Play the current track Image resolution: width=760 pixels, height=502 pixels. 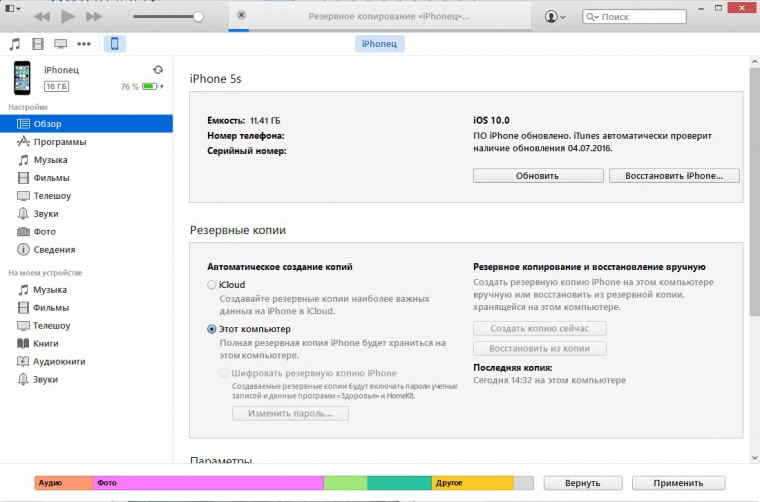(68, 16)
